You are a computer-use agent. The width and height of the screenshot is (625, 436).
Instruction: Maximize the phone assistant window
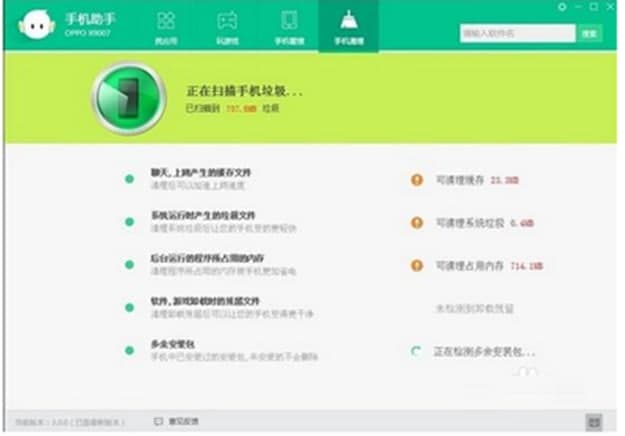[594, 7]
